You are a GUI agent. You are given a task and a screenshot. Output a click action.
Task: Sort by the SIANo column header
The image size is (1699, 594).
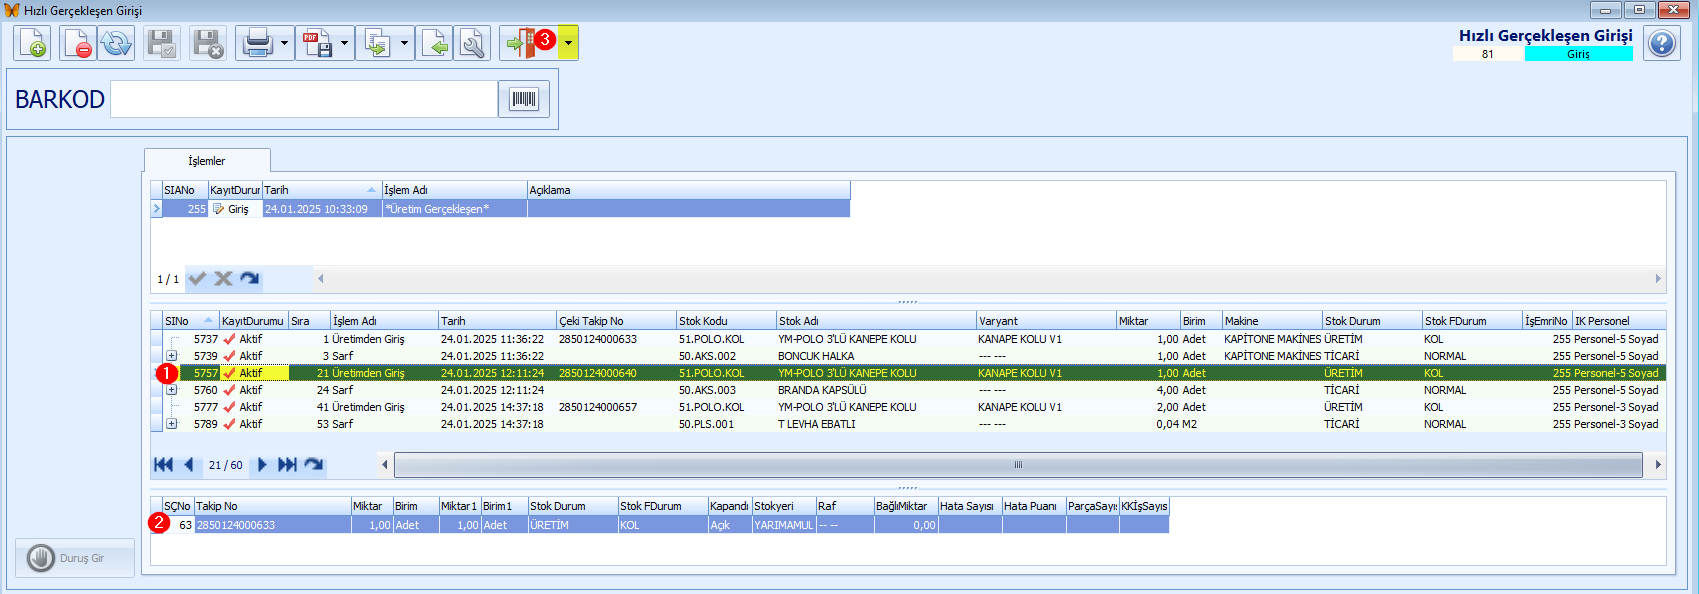click(x=185, y=190)
